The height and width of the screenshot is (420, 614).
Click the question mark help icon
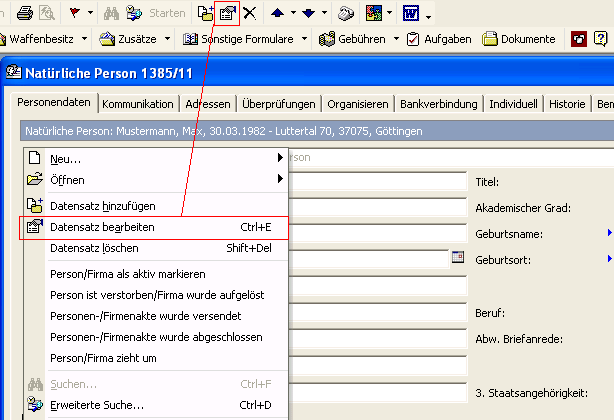point(578,40)
